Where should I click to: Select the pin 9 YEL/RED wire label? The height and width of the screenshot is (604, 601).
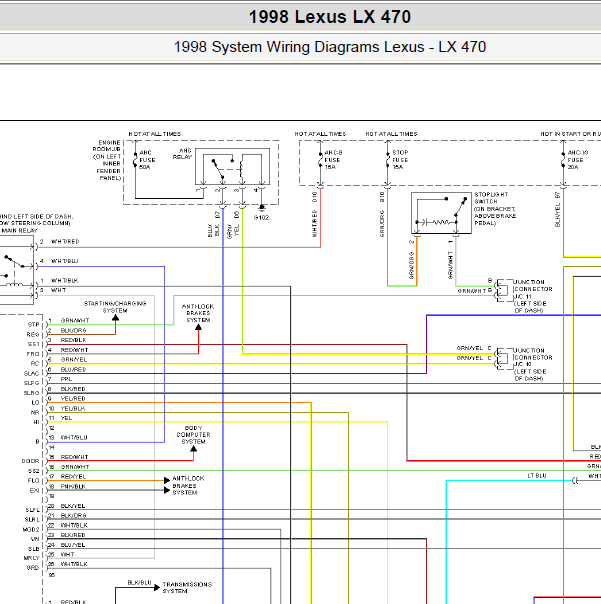coord(73,399)
